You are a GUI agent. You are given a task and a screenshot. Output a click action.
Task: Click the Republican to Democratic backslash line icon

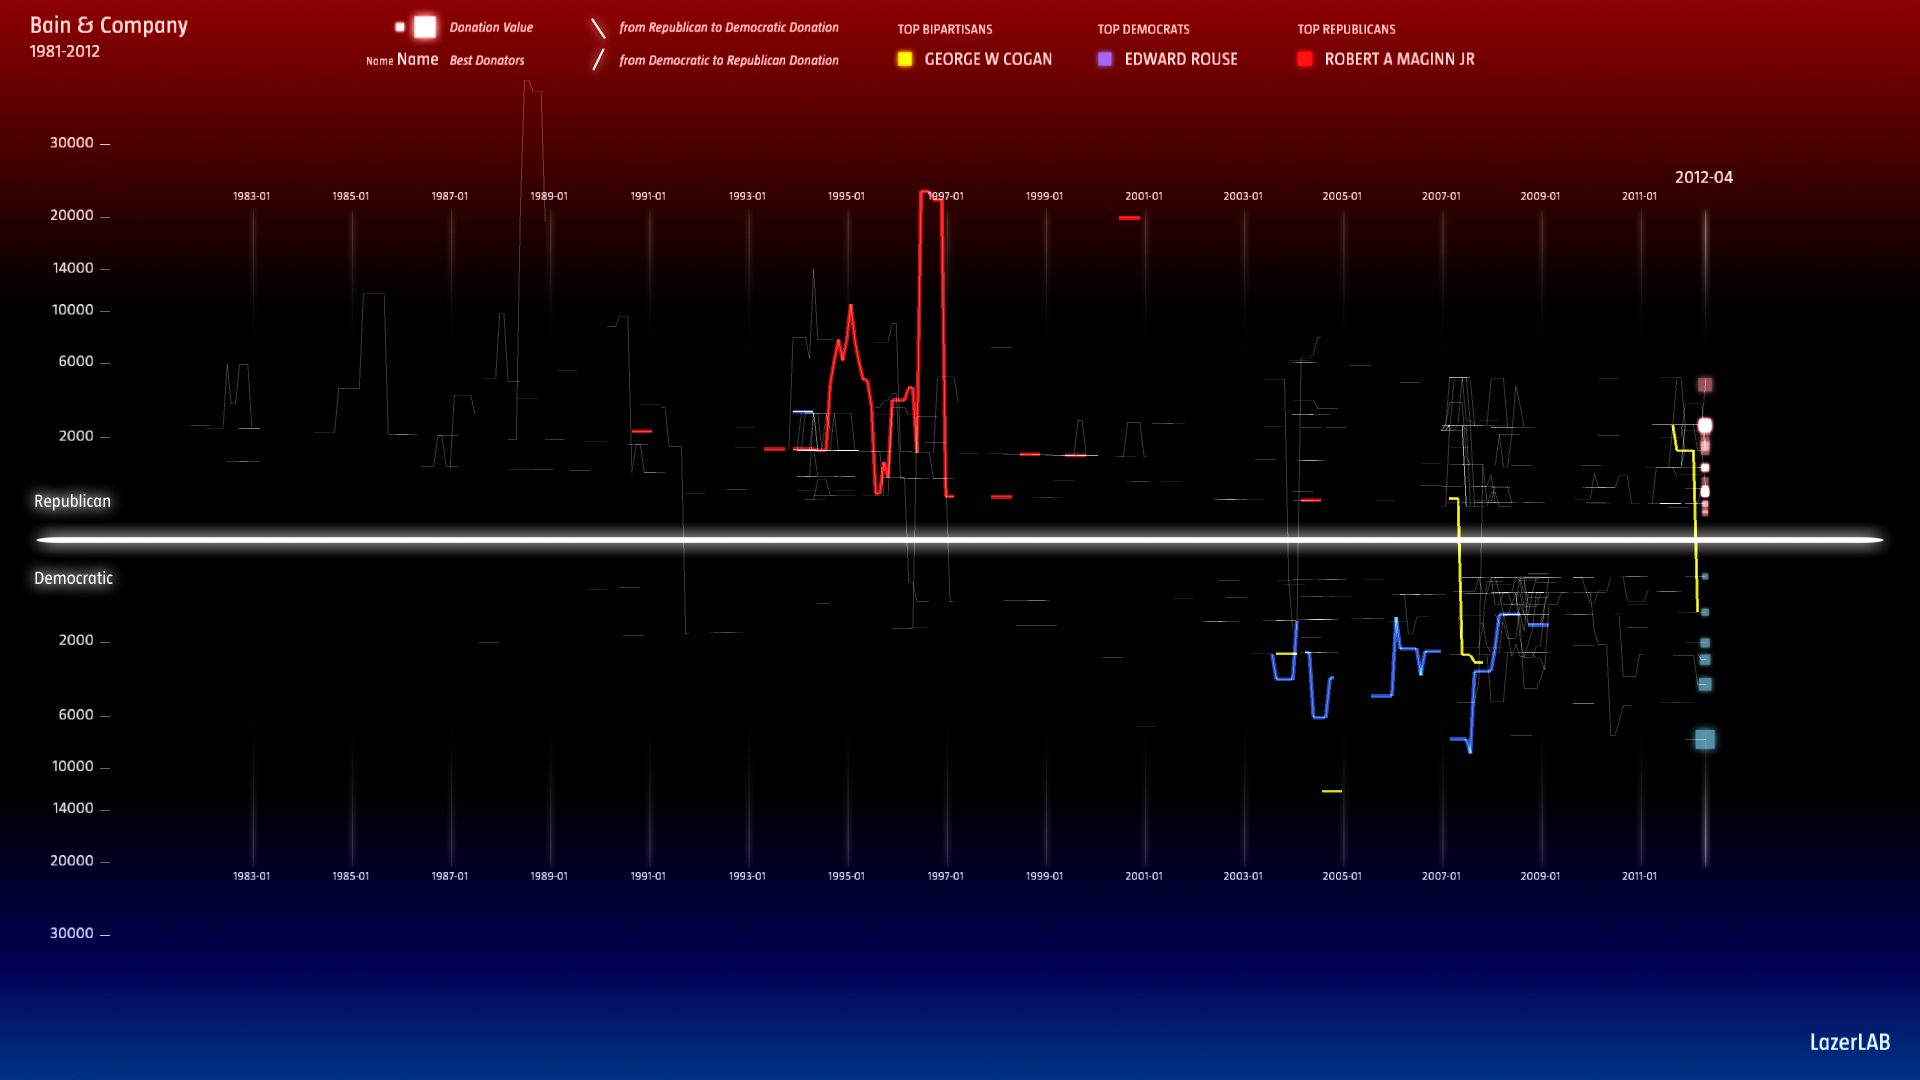pyautogui.click(x=598, y=28)
